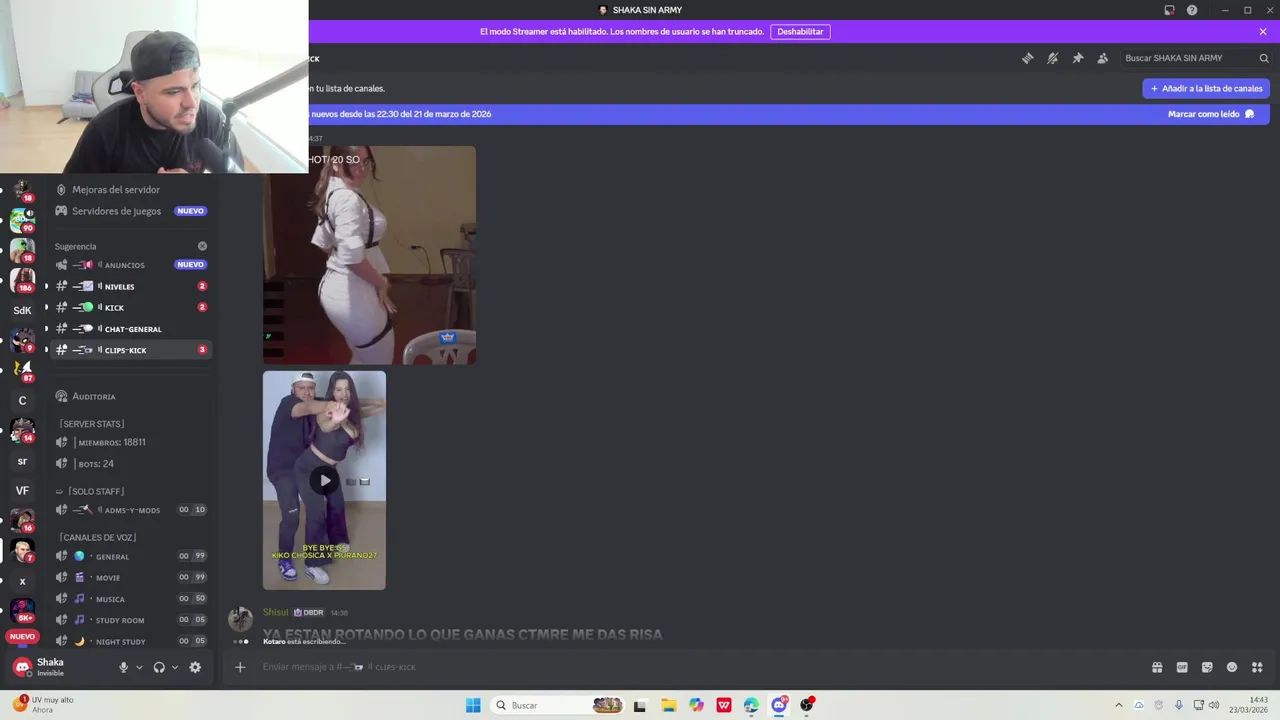Image resolution: width=1280 pixels, height=720 pixels.
Task: Join the NIGHT STUDY voice channel
Action: (x=133, y=641)
